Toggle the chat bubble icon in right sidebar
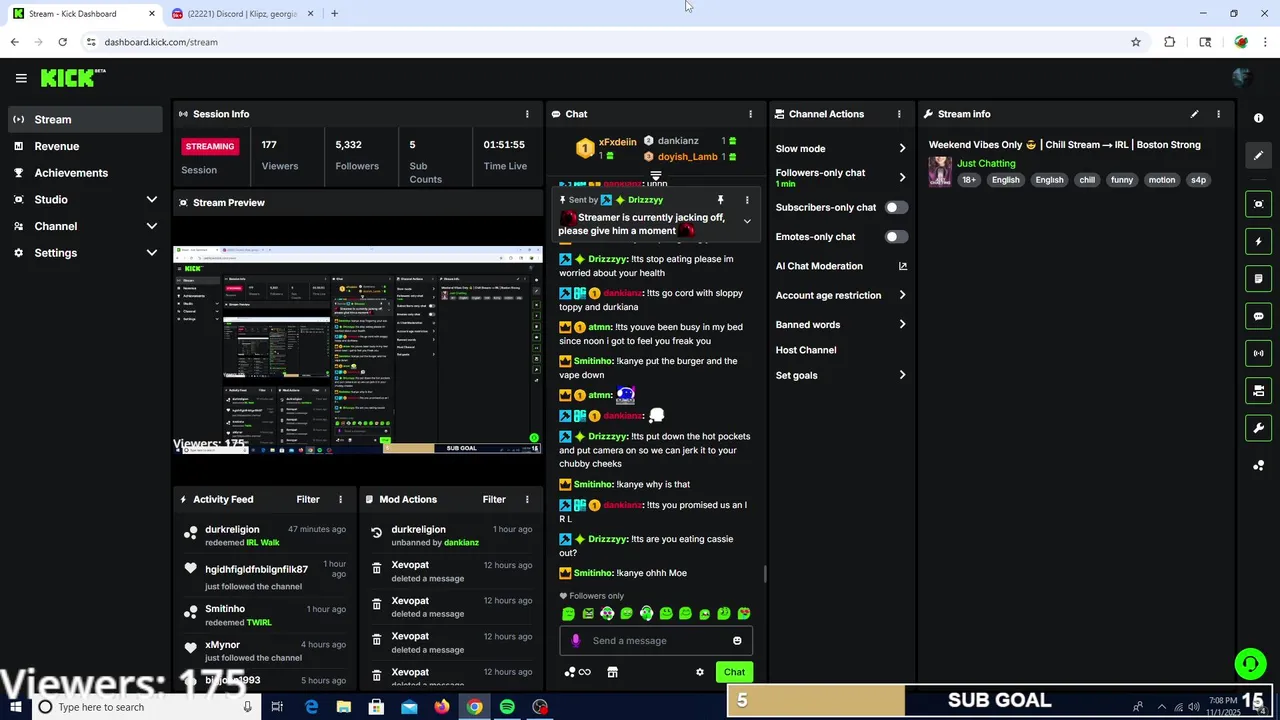The width and height of the screenshot is (1280, 720). click(1258, 316)
